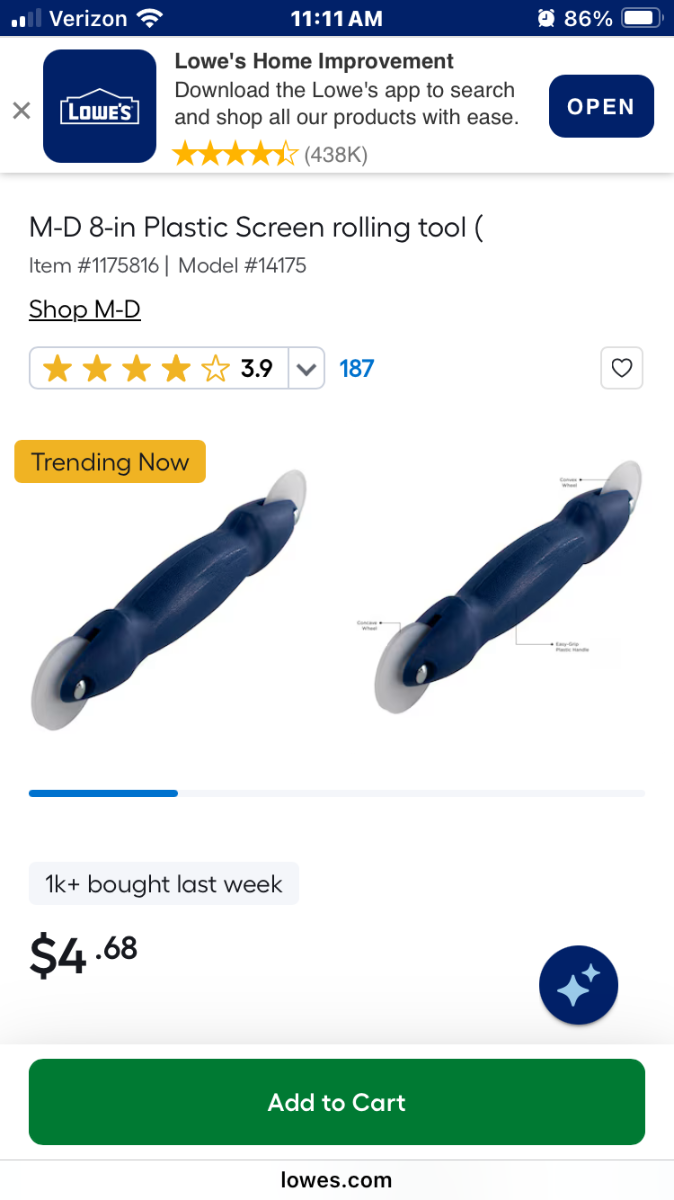This screenshot has width=674, height=1200.
Task: Tap the alarm clock status icon
Action: [x=546, y=18]
